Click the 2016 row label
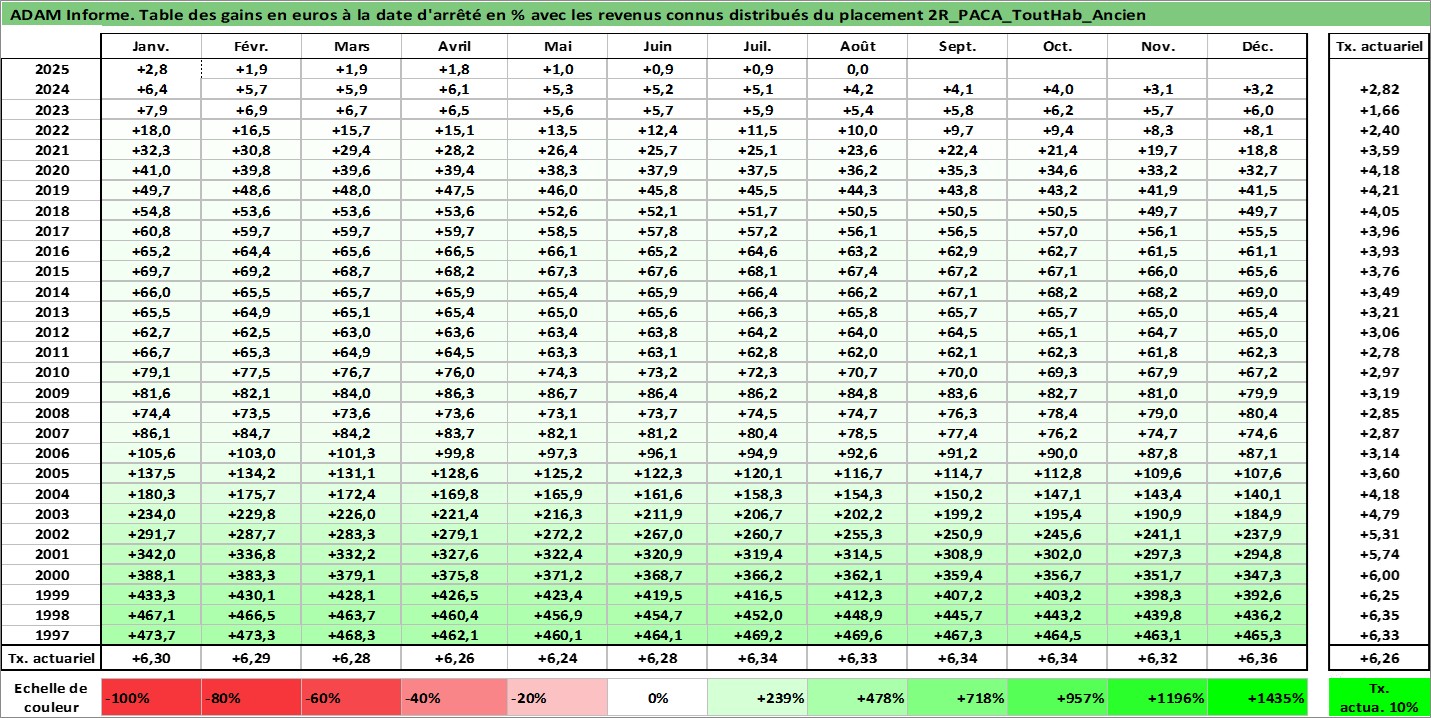 (51, 251)
